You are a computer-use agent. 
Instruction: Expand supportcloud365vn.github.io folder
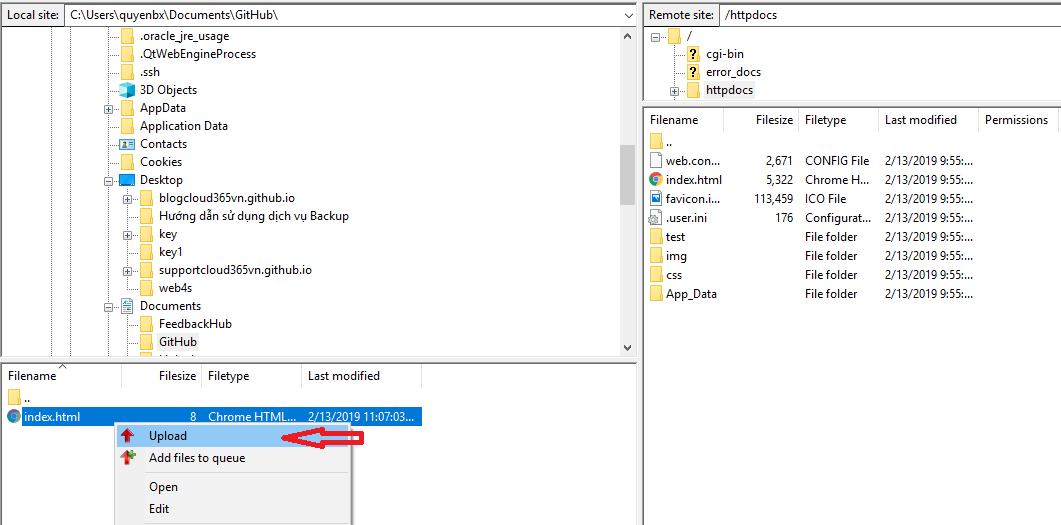127,271
